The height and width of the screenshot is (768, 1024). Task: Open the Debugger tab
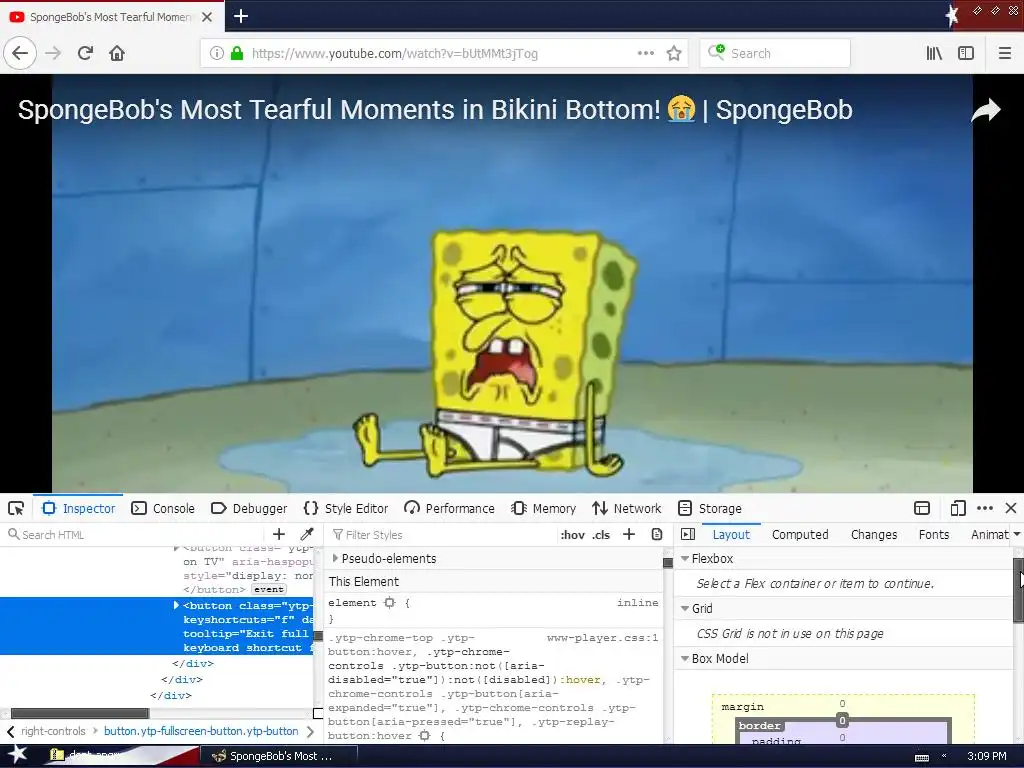coord(249,508)
